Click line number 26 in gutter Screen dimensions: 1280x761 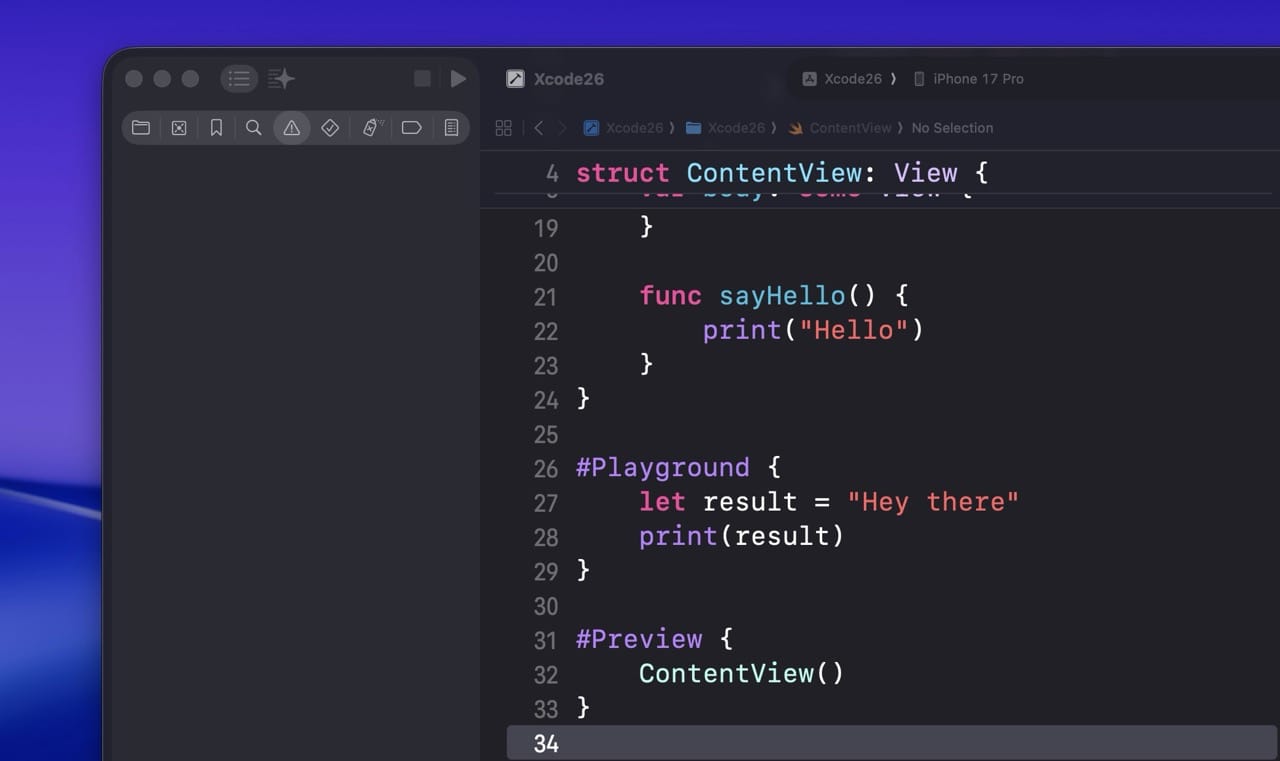[546, 469]
